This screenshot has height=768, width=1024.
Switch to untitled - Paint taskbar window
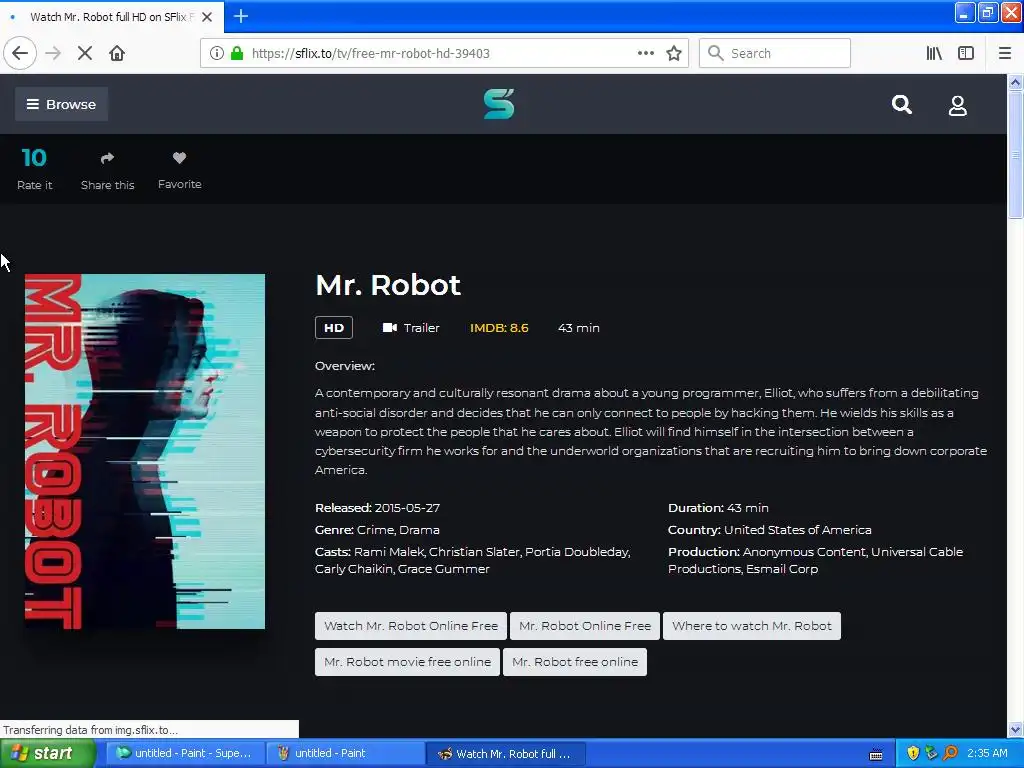[x=346, y=753]
